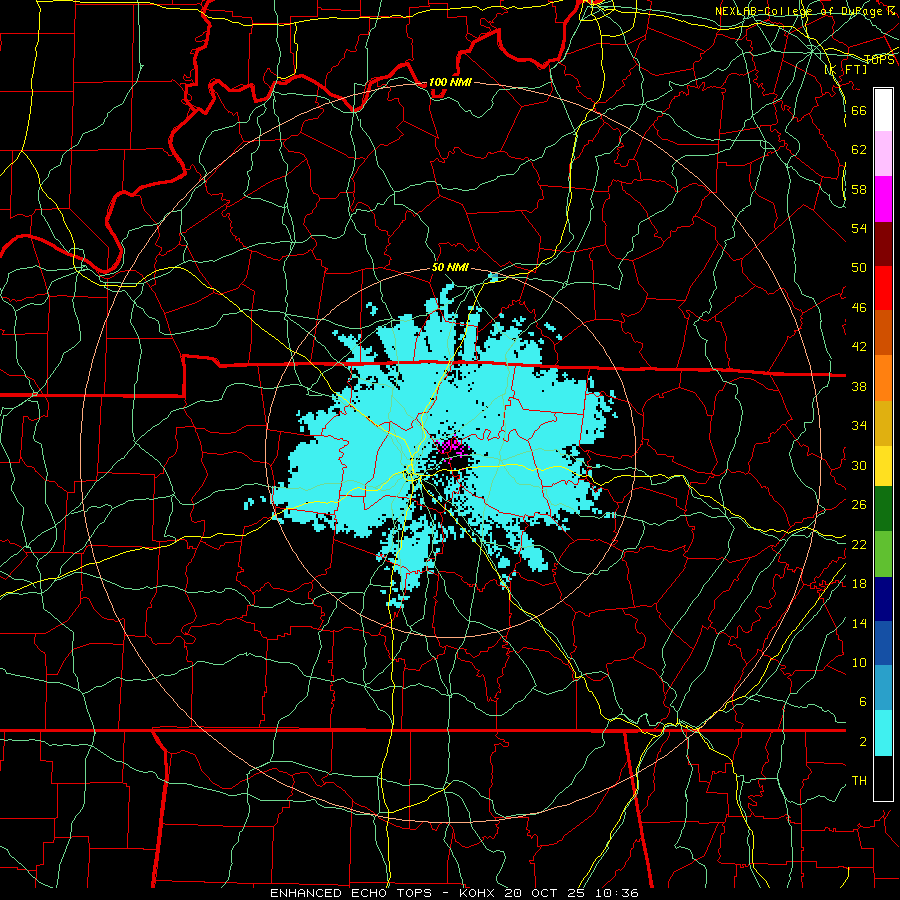Select the 58 legend value
The height and width of the screenshot is (900, 900).
(x=859, y=189)
